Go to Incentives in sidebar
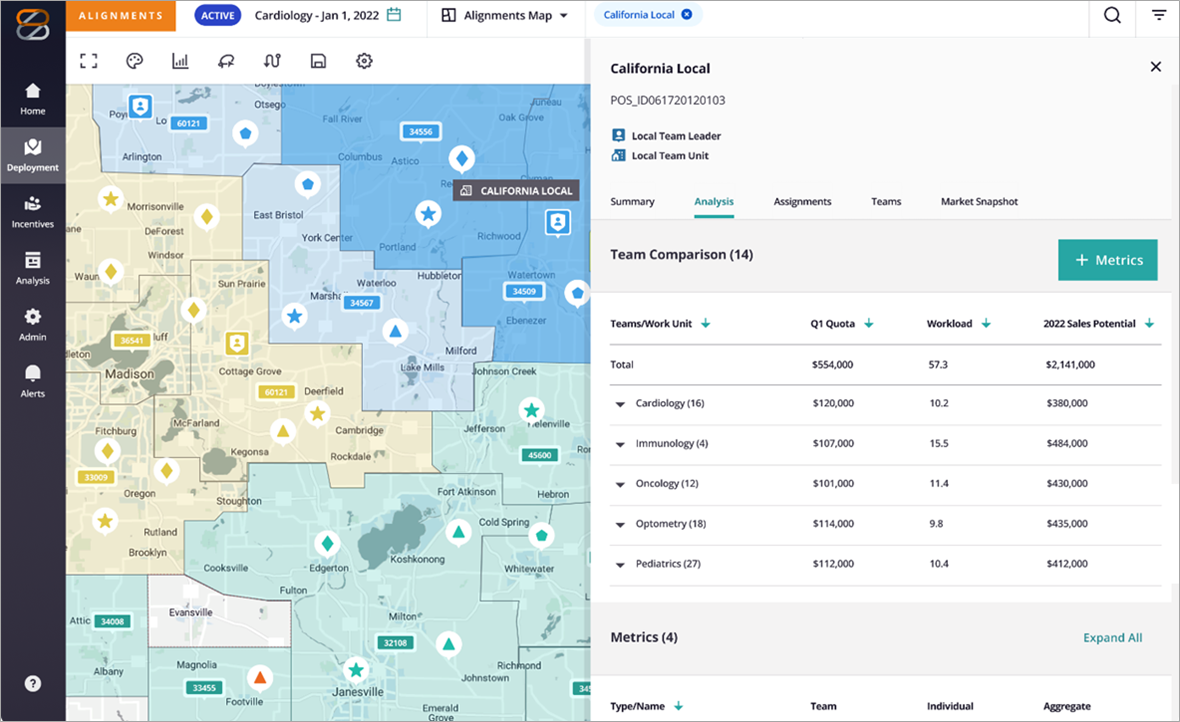The height and width of the screenshot is (722, 1180). [33, 211]
